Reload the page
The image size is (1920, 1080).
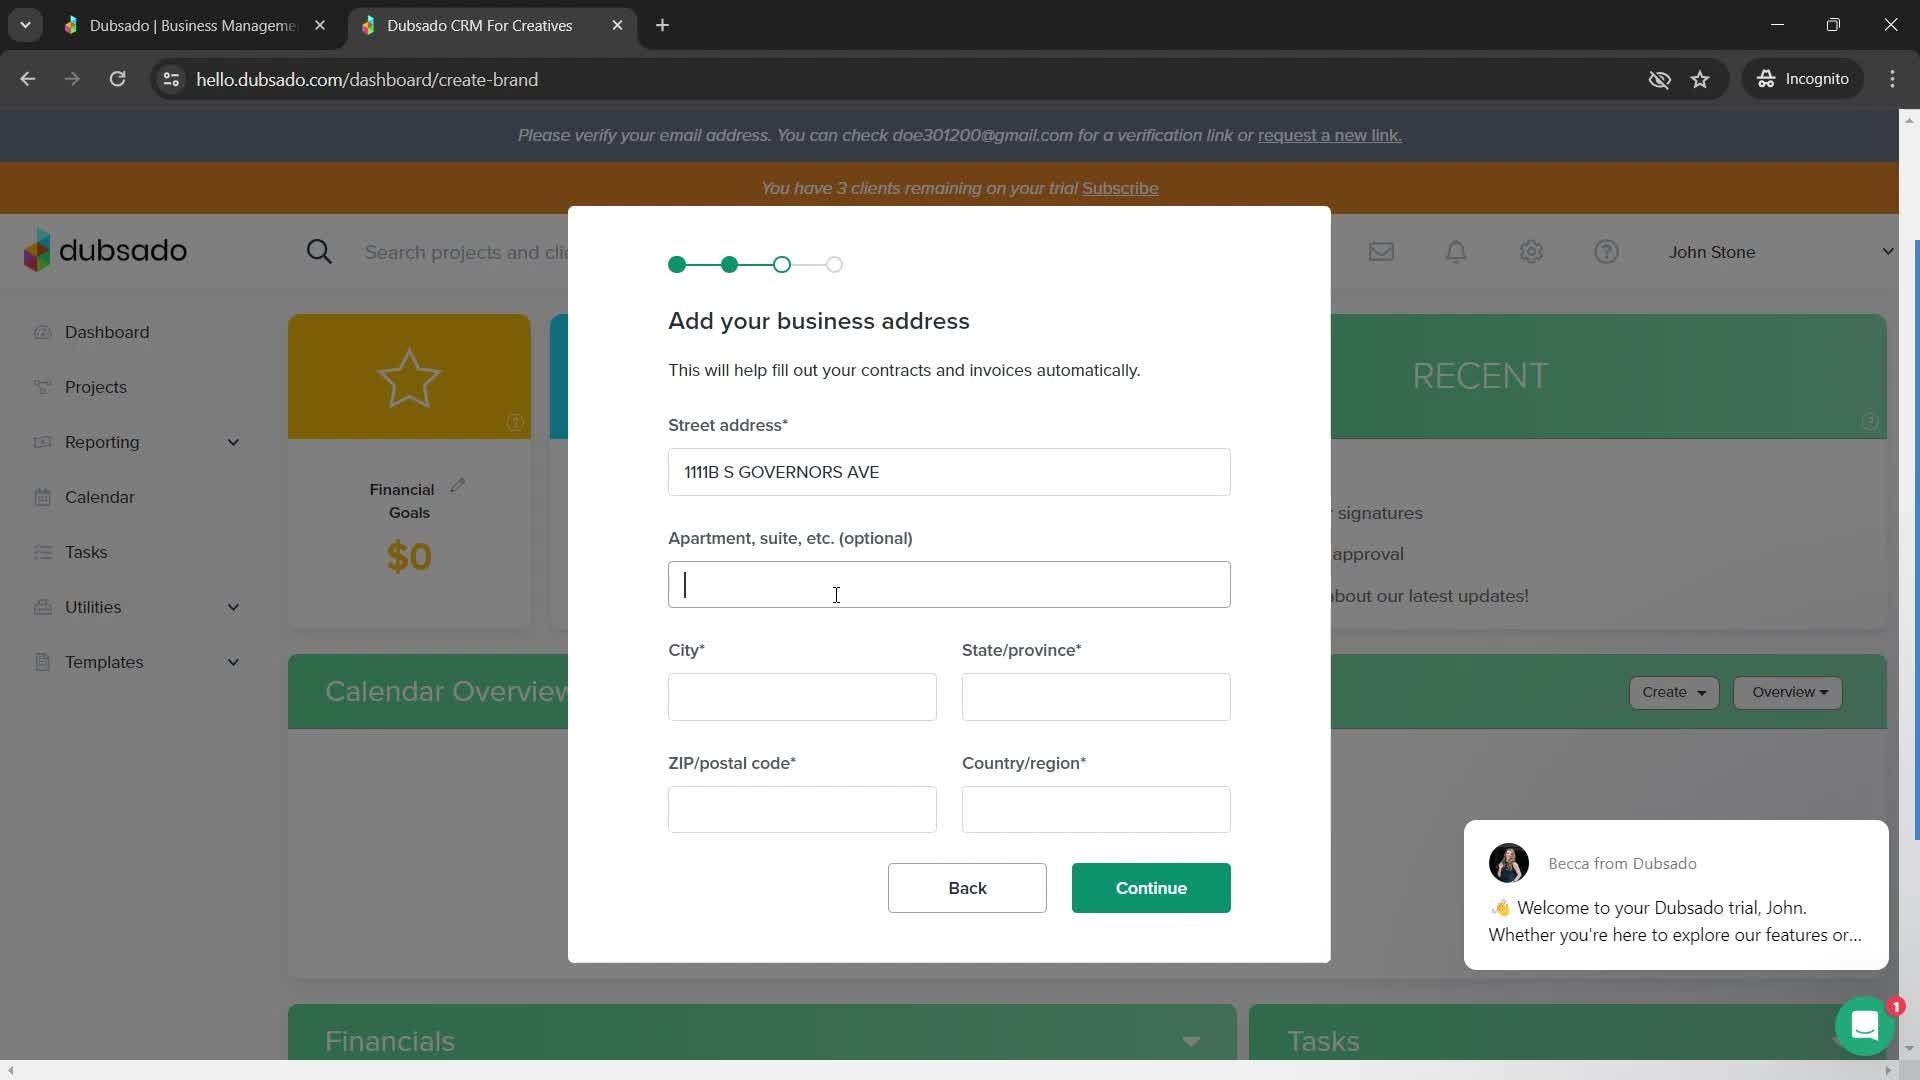(117, 79)
